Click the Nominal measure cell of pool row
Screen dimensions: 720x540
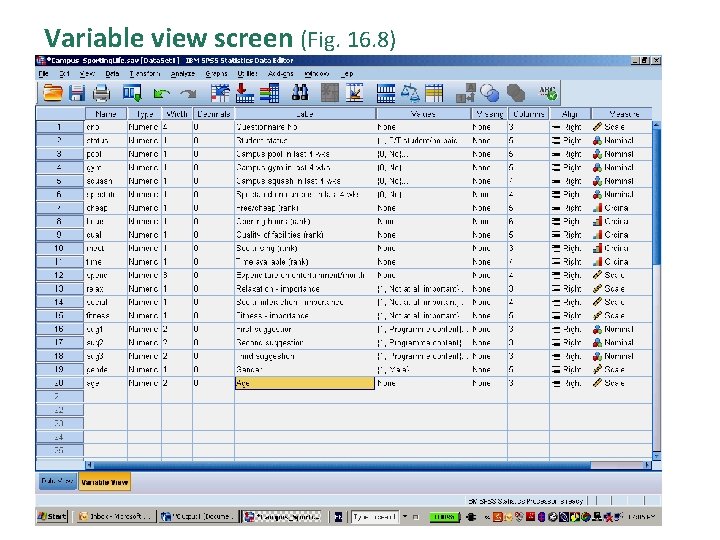(x=622, y=154)
